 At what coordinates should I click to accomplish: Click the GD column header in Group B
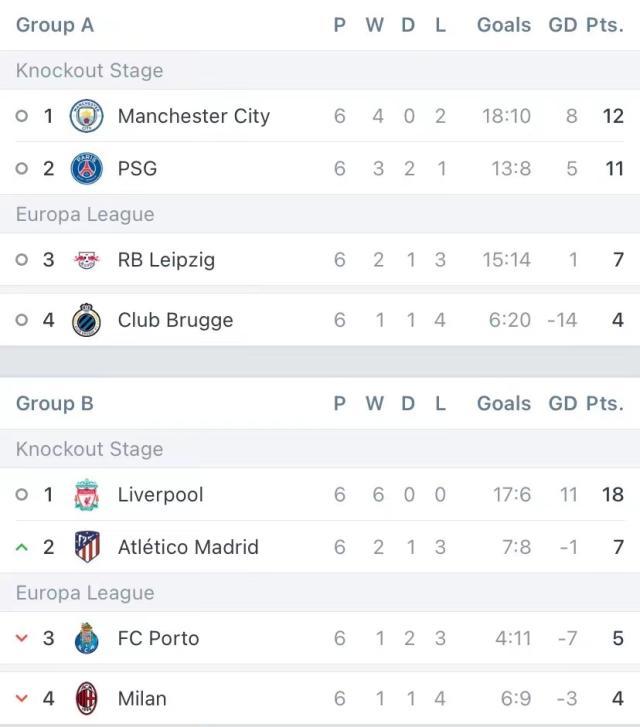coord(563,403)
